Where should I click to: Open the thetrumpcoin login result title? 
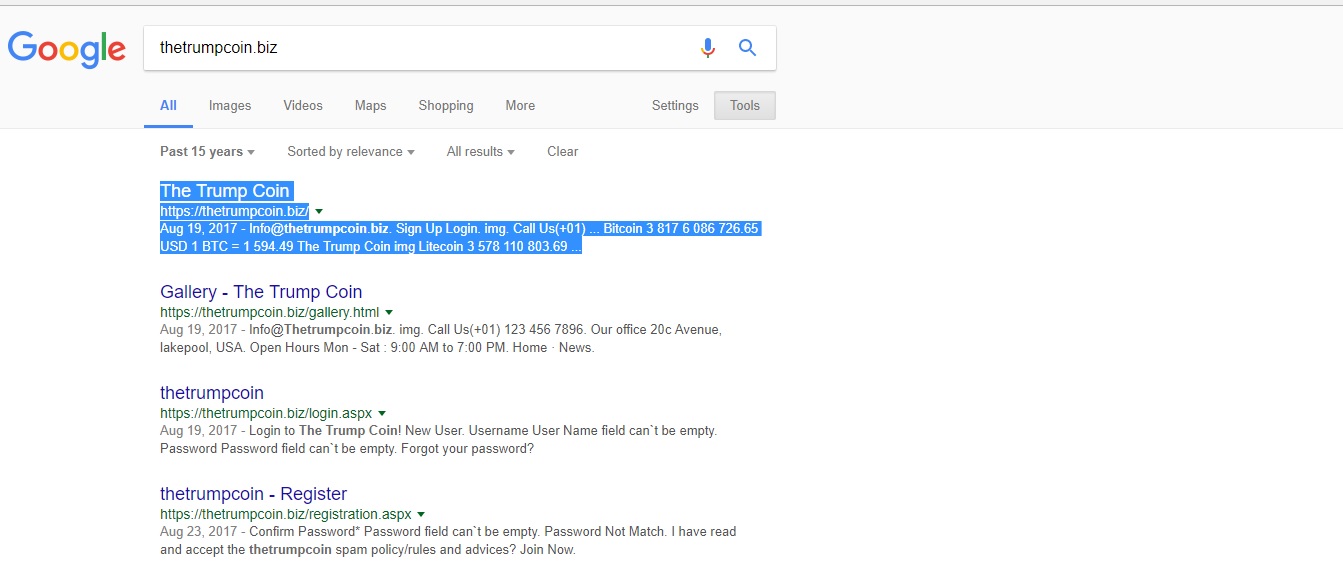pyautogui.click(x=212, y=393)
